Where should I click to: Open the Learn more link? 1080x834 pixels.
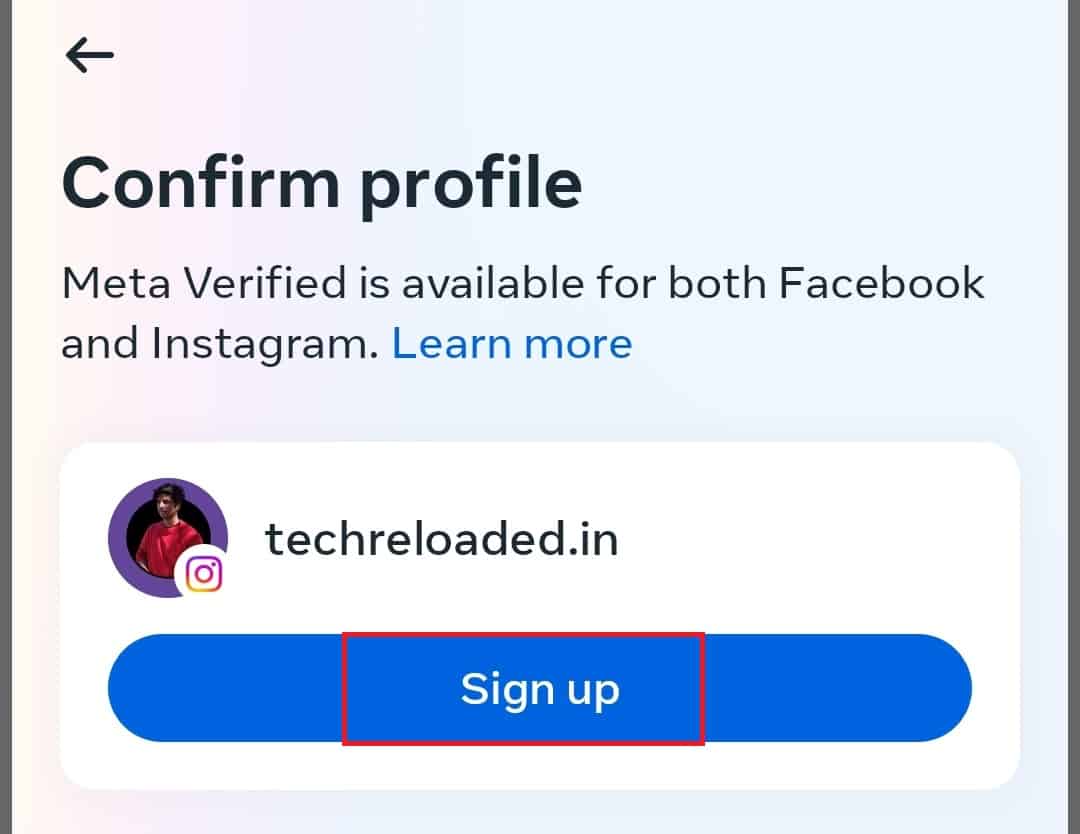pos(511,343)
